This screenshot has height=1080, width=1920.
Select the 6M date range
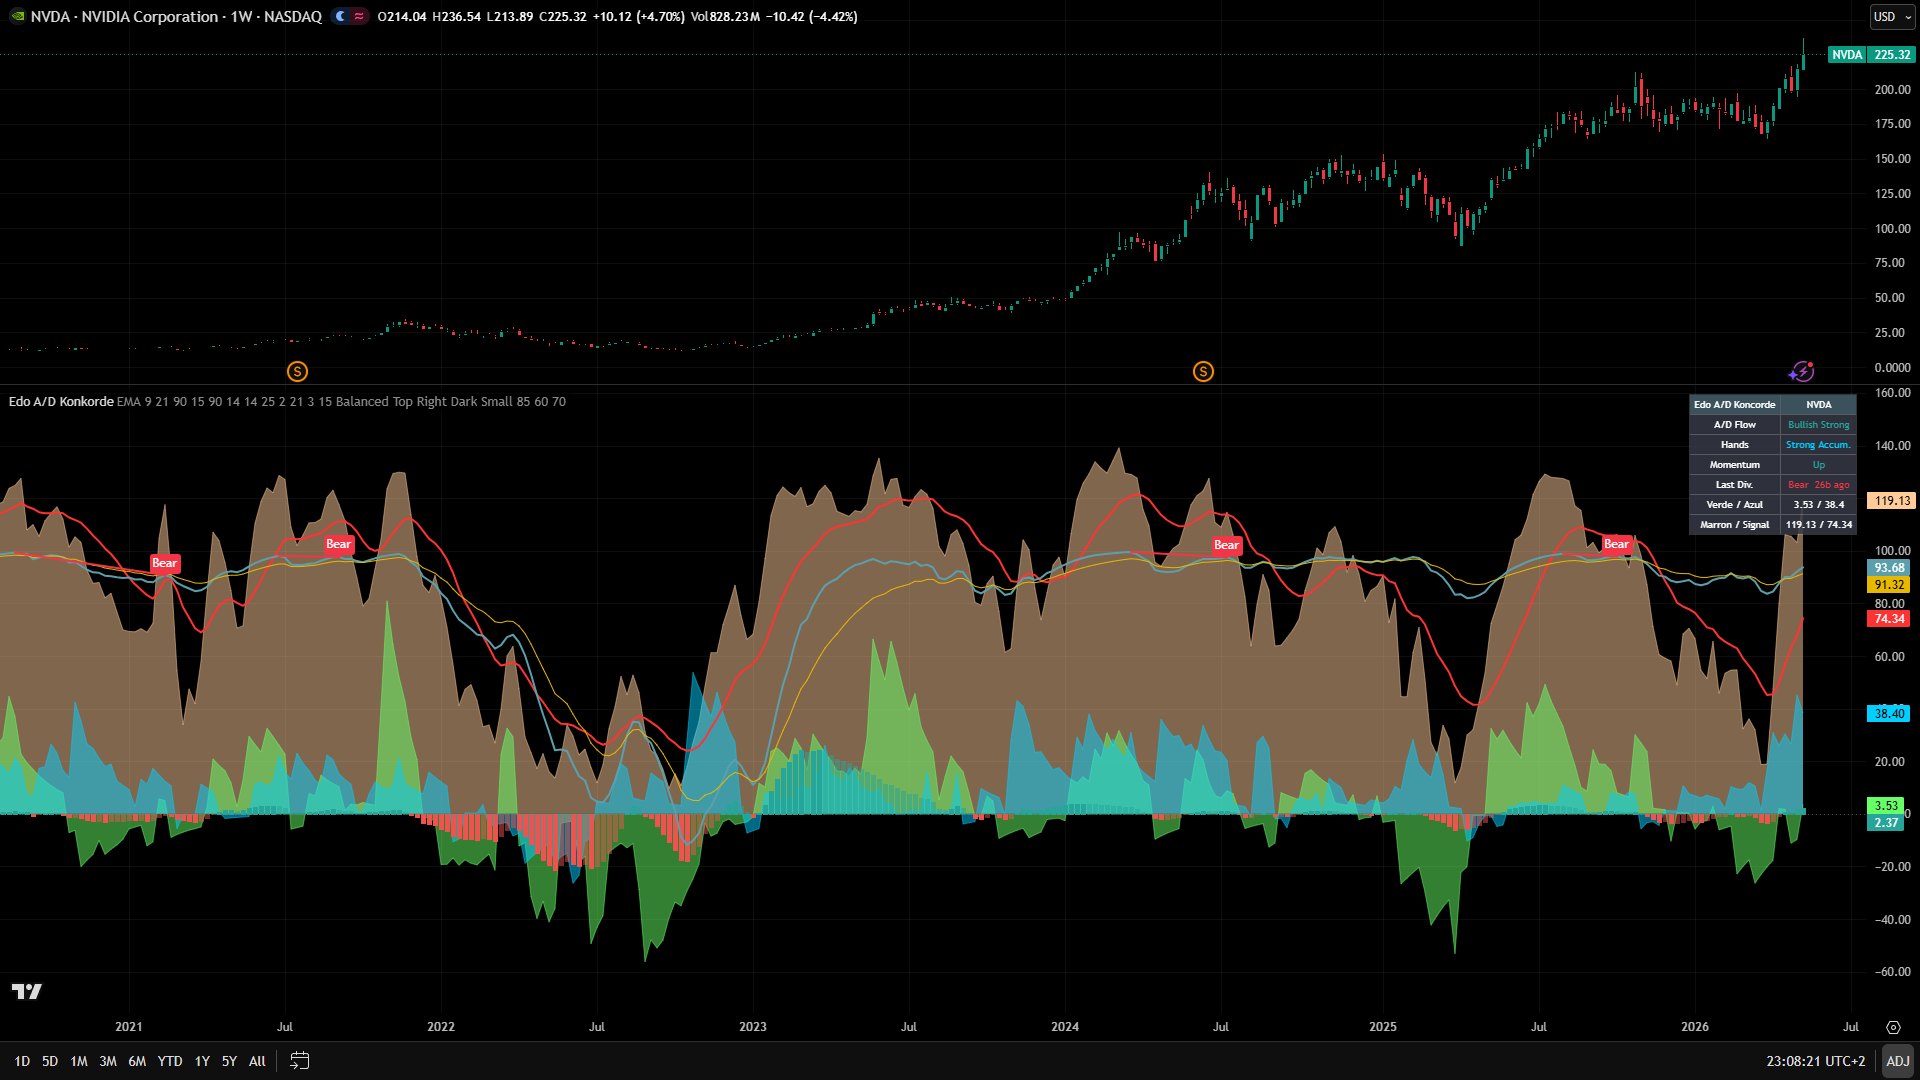pyautogui.click(x=137, y=1061)
